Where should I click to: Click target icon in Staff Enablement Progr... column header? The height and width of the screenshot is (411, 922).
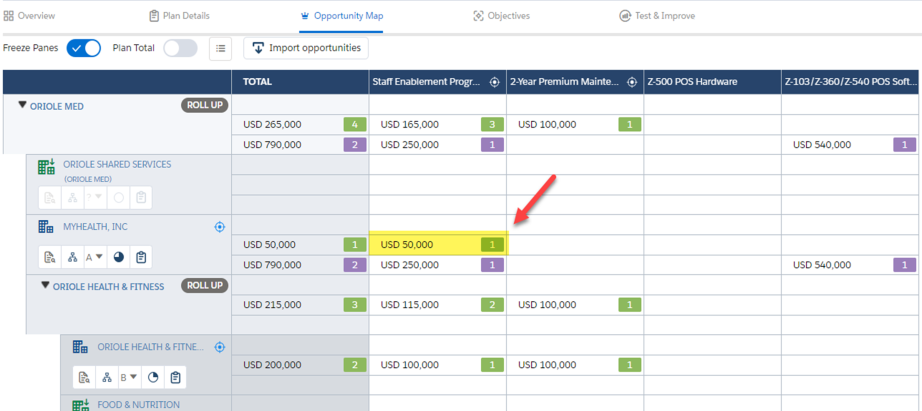coord(495,82)
